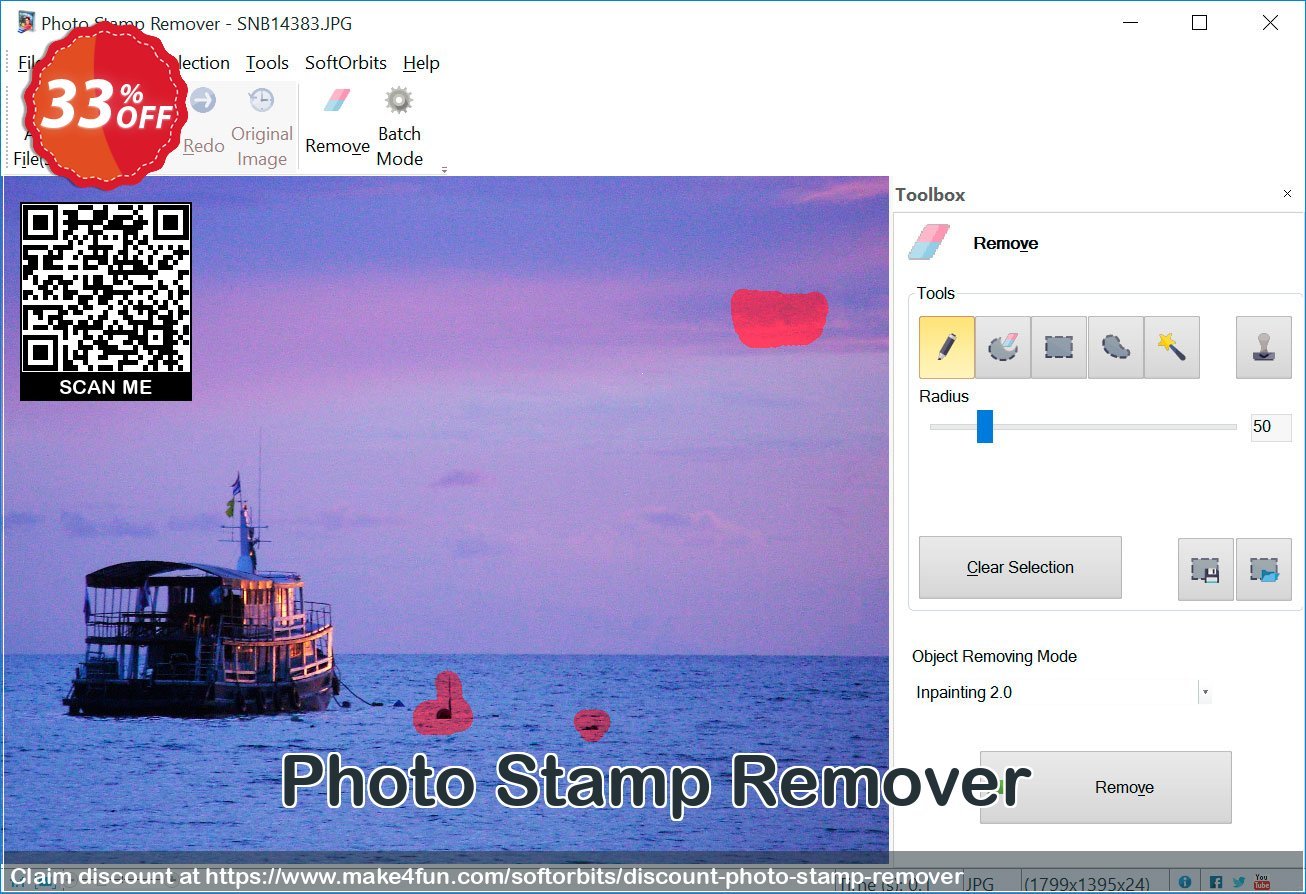Close the Toolbox panel
This screenshot has width=1306, height=894.
pyautogui.click(x=1287, y=194)
